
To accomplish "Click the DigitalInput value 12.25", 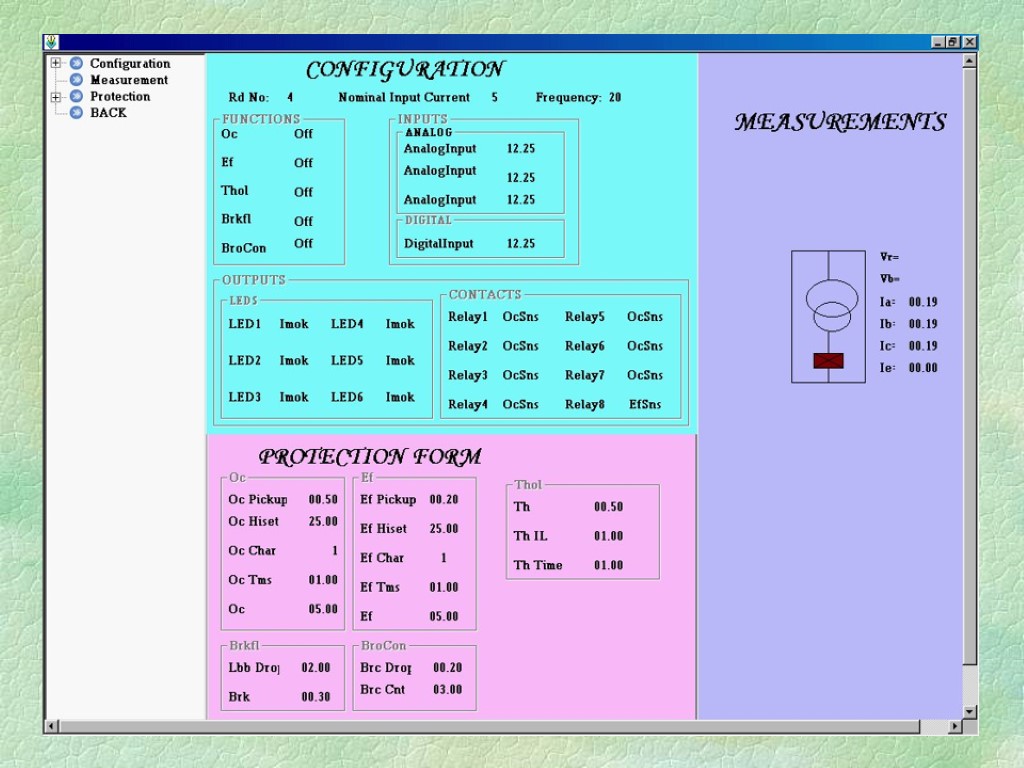I will point(520,244).
